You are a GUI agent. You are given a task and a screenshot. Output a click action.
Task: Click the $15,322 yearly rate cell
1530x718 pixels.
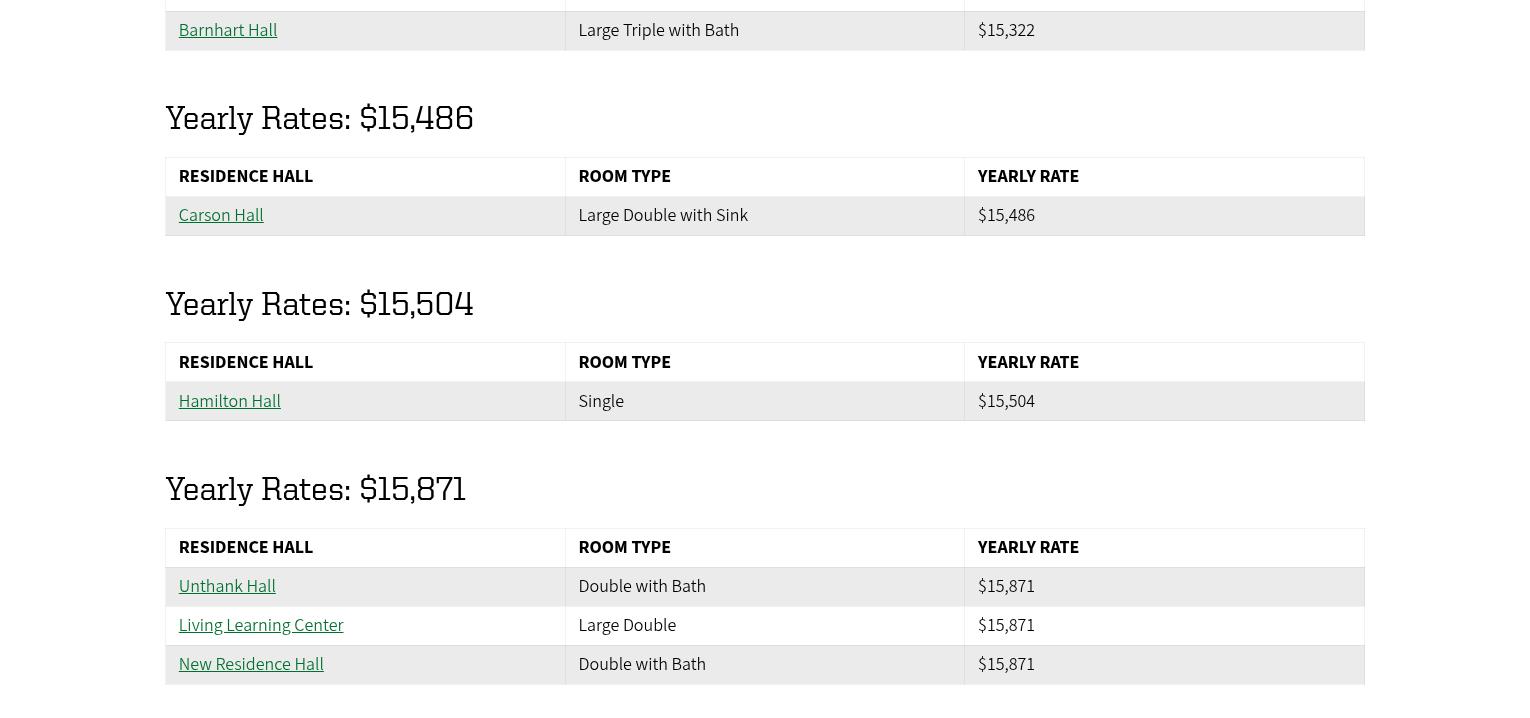(1006, 31)
